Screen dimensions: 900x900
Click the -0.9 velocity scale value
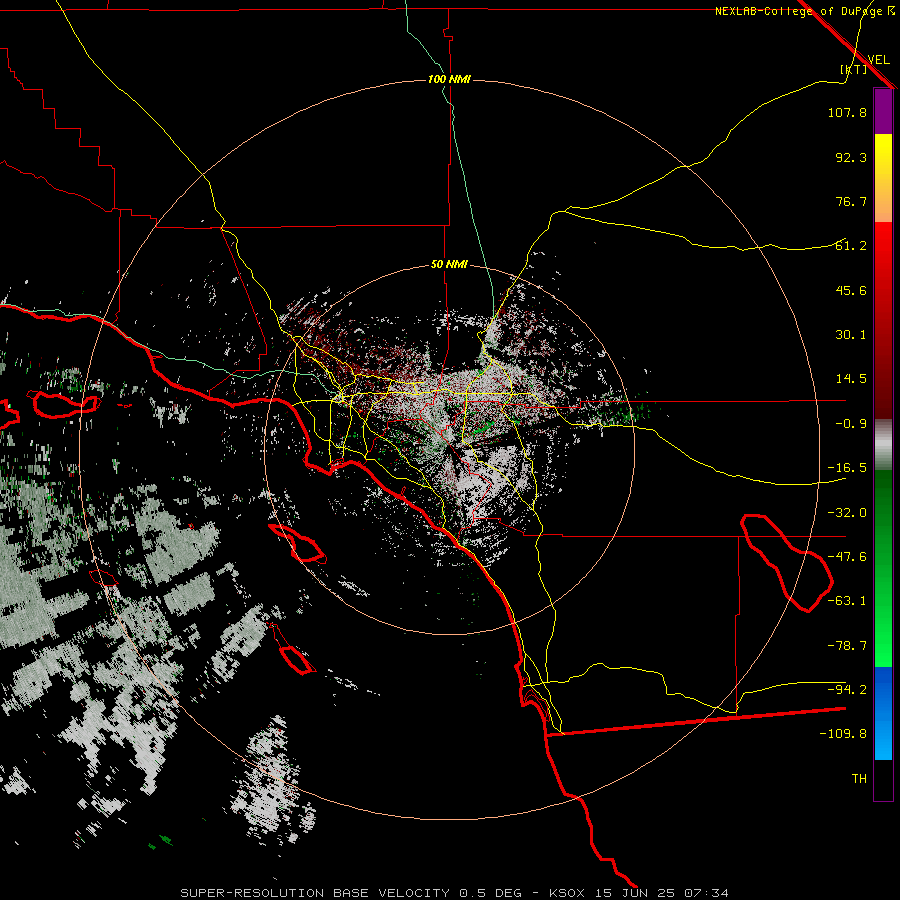pyautogui.click(x=851, y=424)
